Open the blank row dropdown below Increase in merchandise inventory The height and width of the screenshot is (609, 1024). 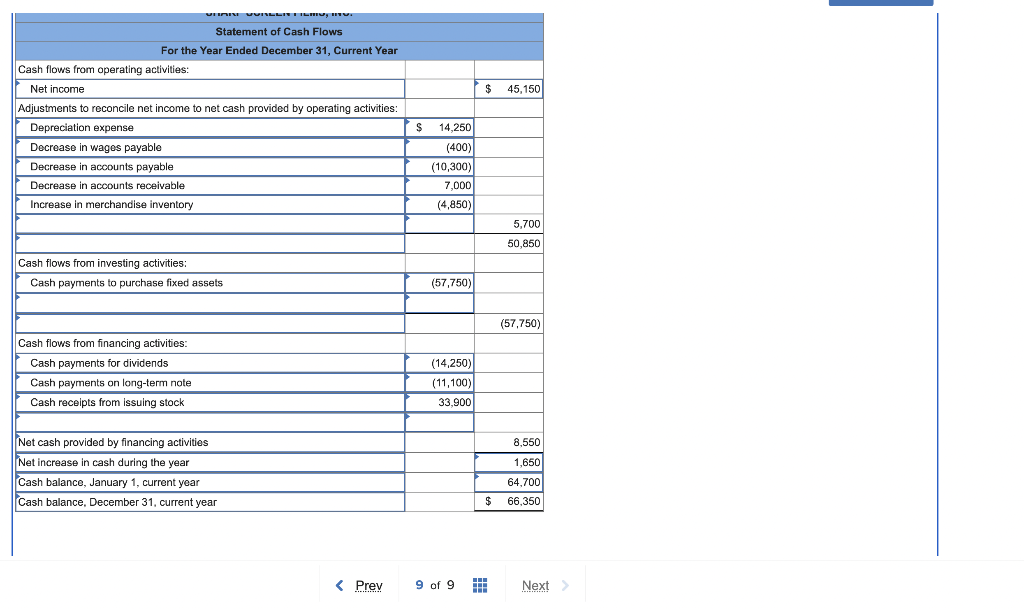coord(408,218)
